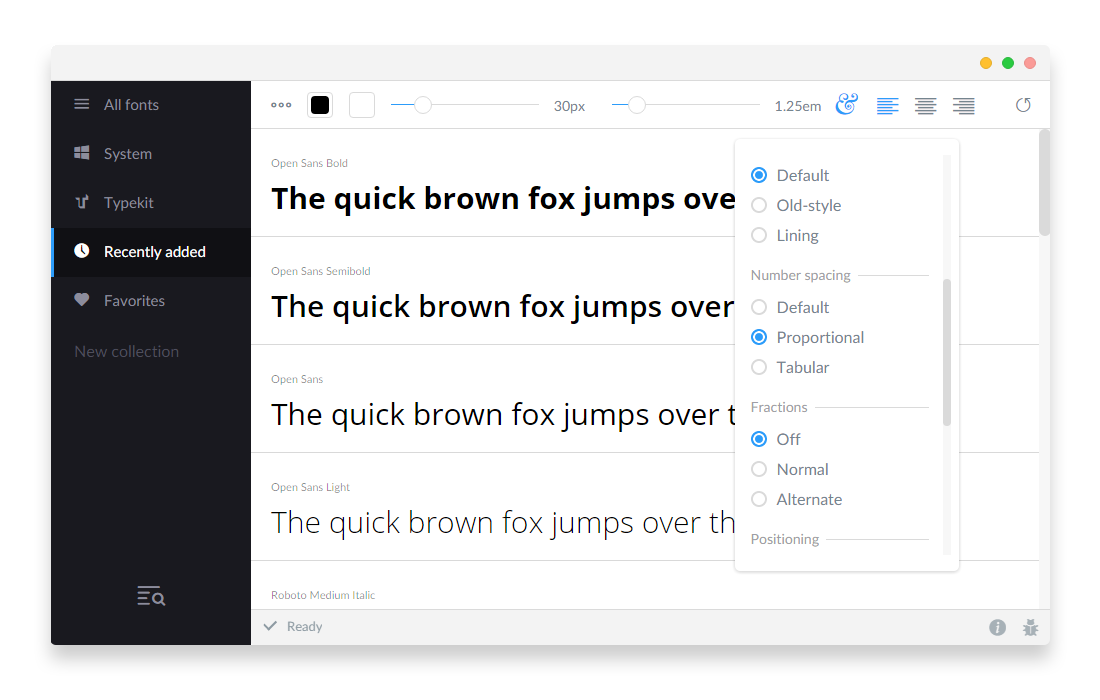
Task: Click the Open Sans Light preview sentence
Action: click(x=503, y=523)
